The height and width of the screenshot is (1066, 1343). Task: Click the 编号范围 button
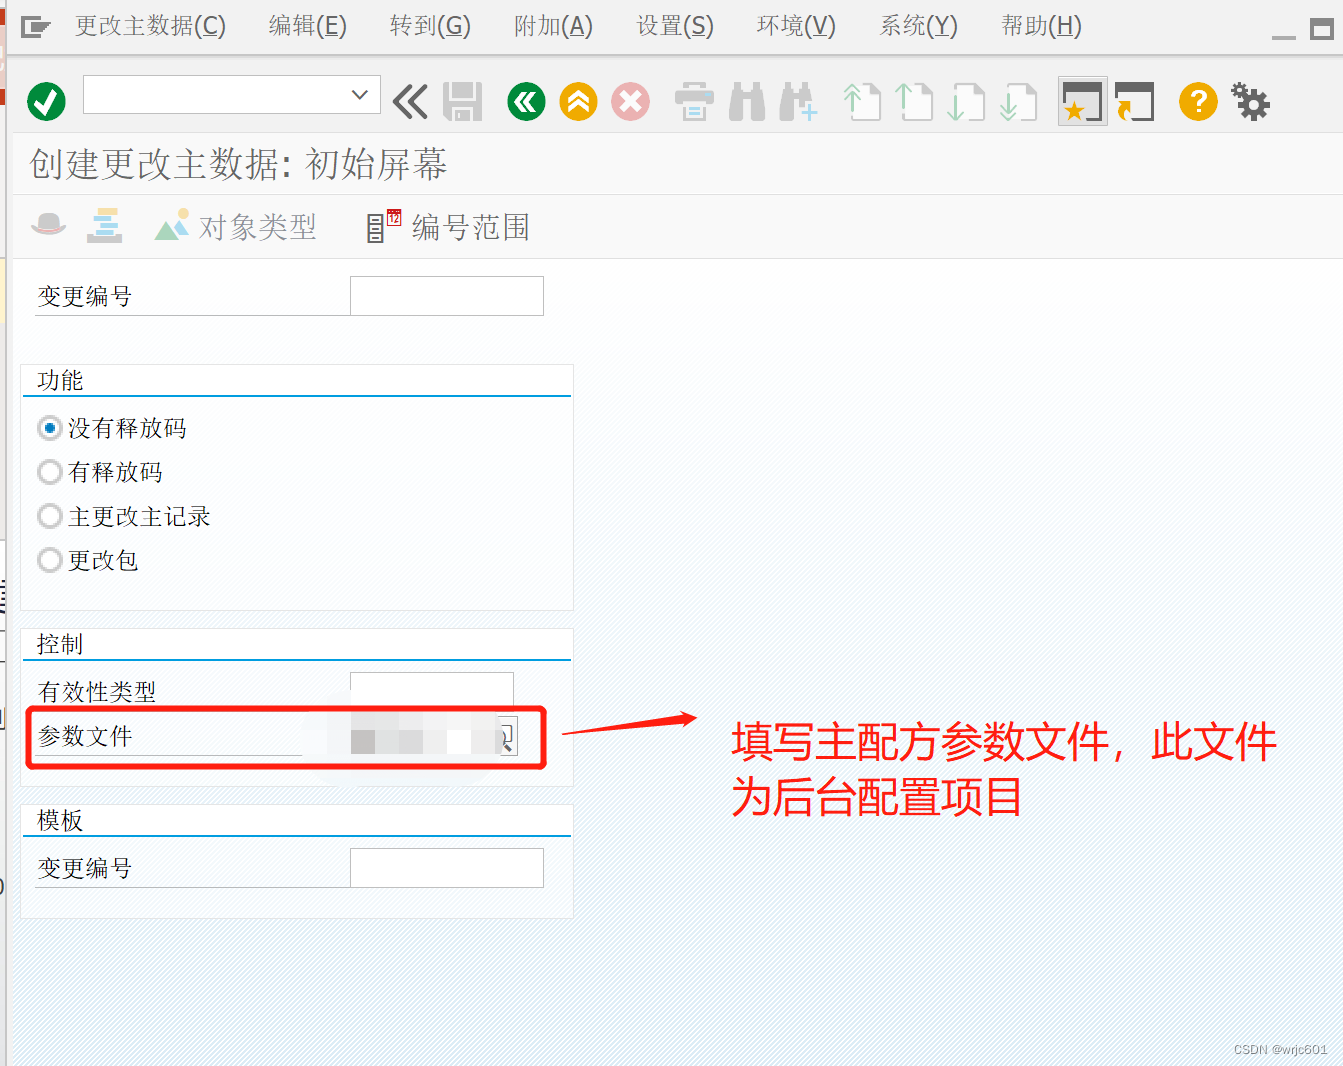448,227
